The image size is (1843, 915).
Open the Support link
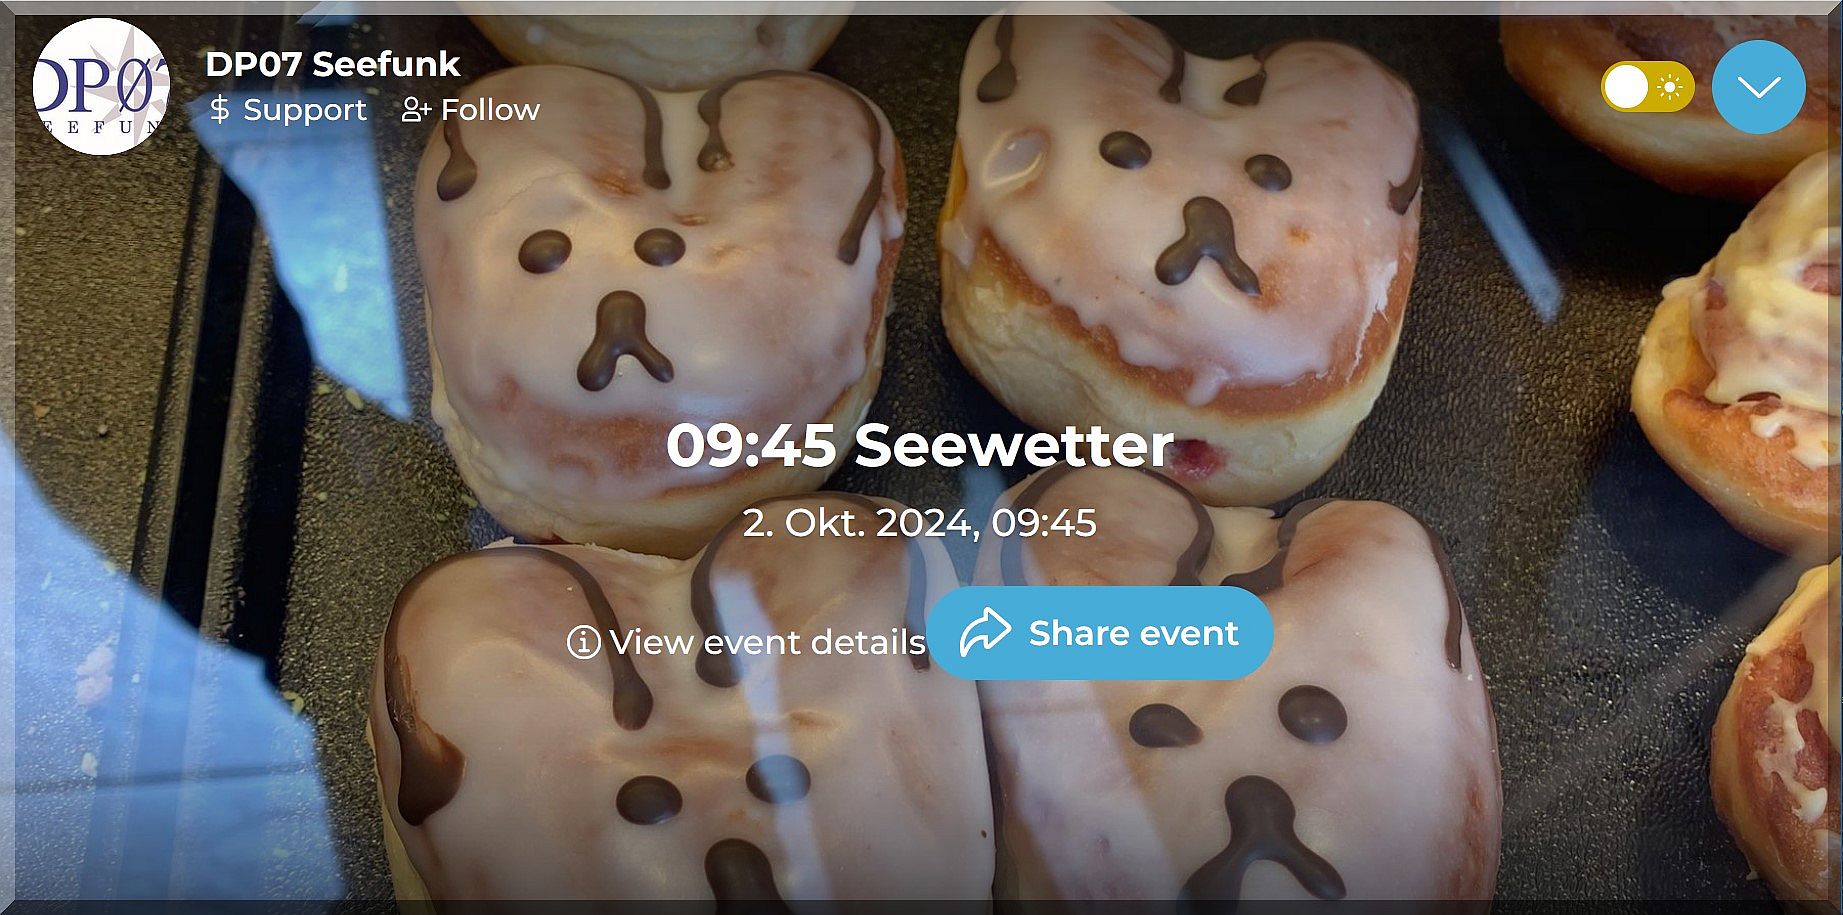(288, 109)
